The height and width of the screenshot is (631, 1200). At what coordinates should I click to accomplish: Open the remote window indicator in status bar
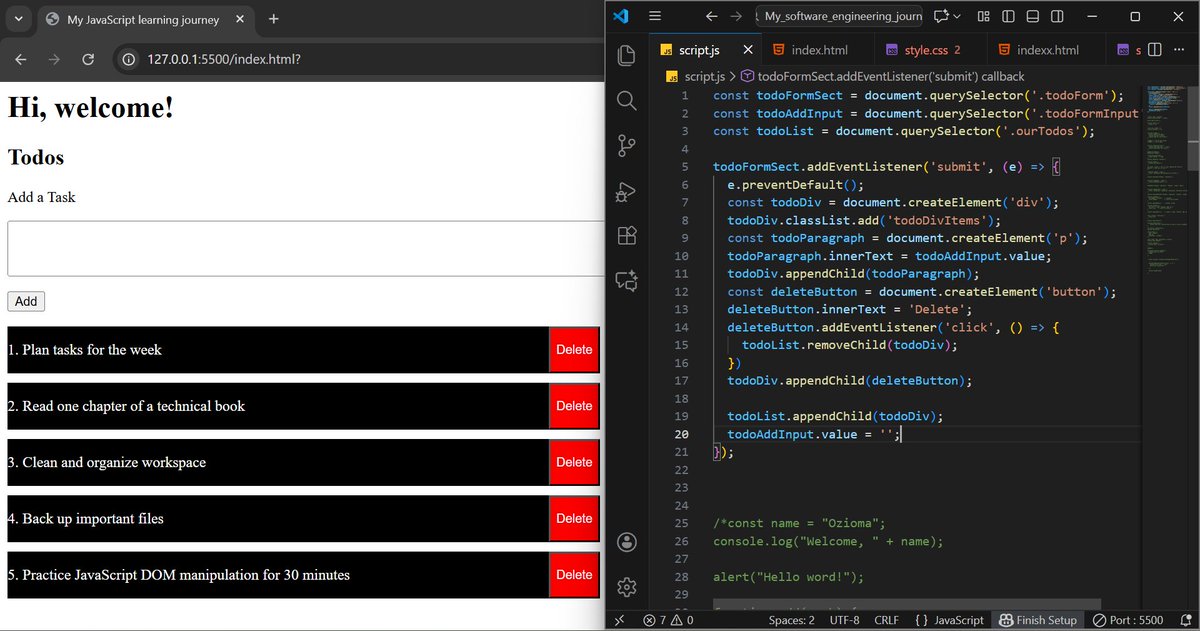click(619, 620)
